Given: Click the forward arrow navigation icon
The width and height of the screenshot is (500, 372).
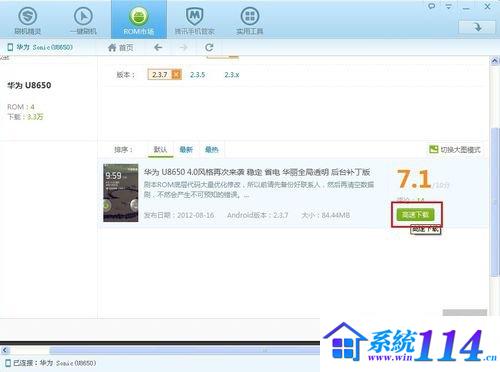Looking at the screenshot, I should [183, 48].
